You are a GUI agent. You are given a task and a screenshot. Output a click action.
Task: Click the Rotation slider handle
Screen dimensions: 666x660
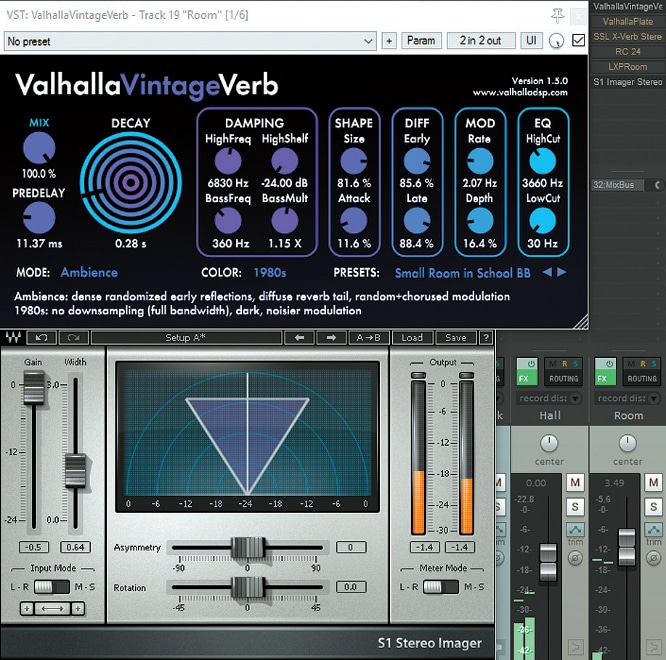click(x=248, y=587)
